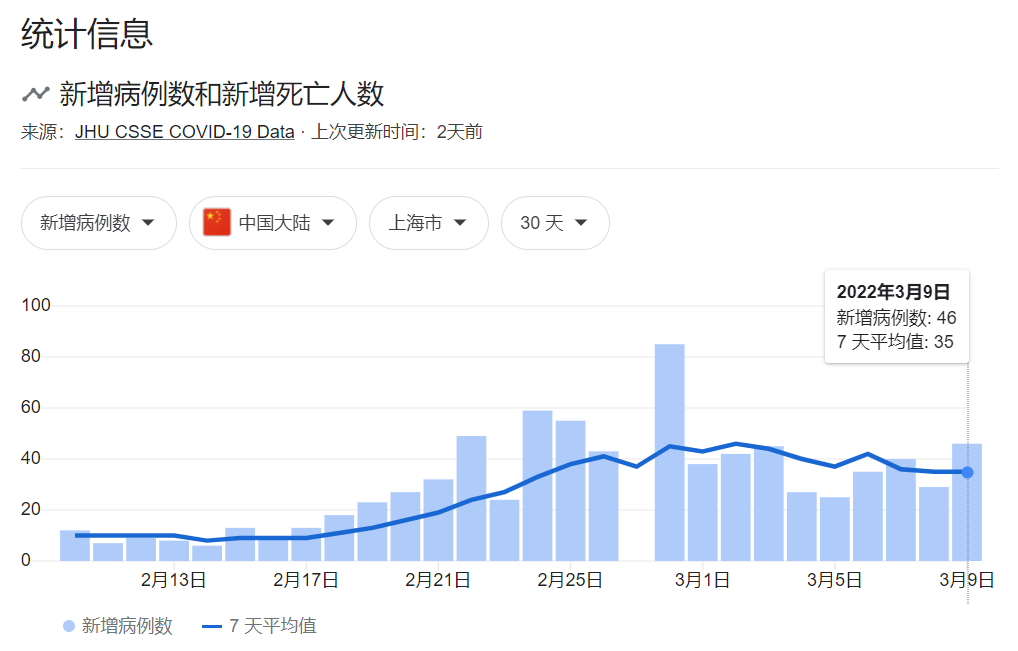Click the 80 y-axis label
Viewport: 1018px width, 651px height.
pyautogui.click(x=31, y=356)
